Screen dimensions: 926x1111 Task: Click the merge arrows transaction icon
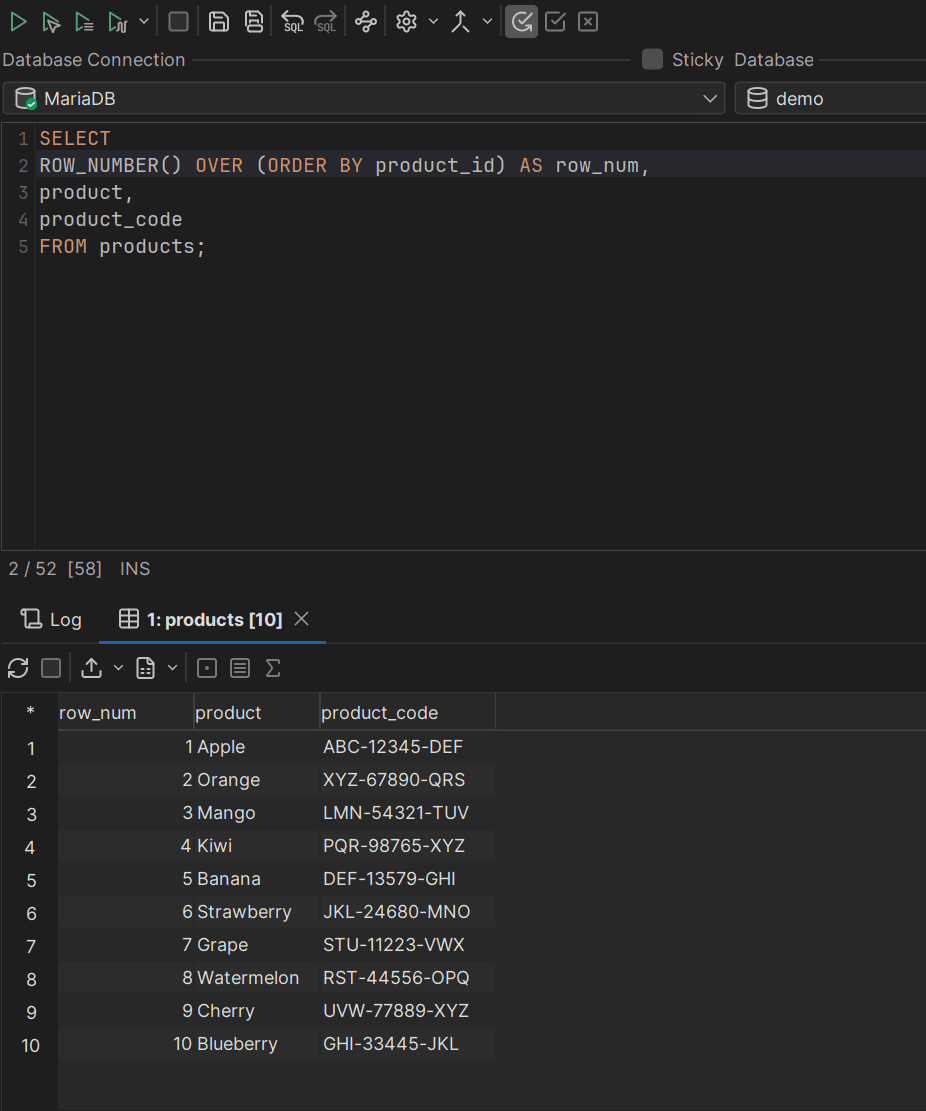click(461, 22)
